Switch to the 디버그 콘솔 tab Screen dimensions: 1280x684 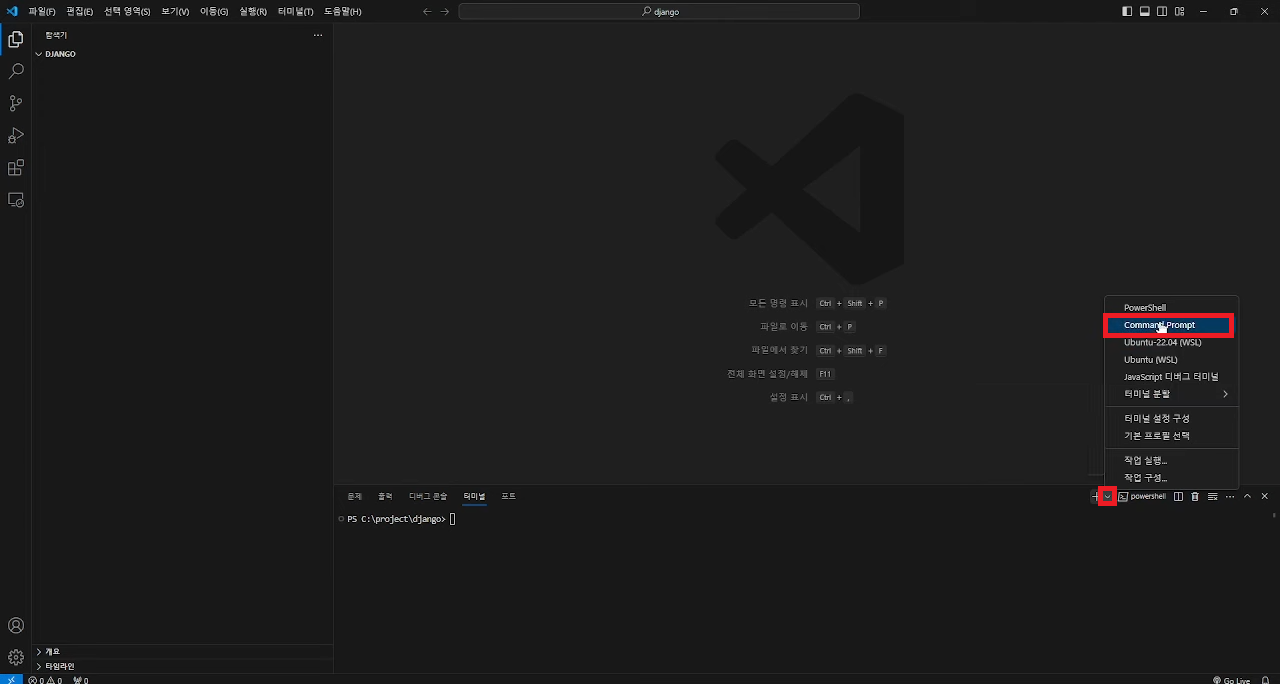(428, 496)
